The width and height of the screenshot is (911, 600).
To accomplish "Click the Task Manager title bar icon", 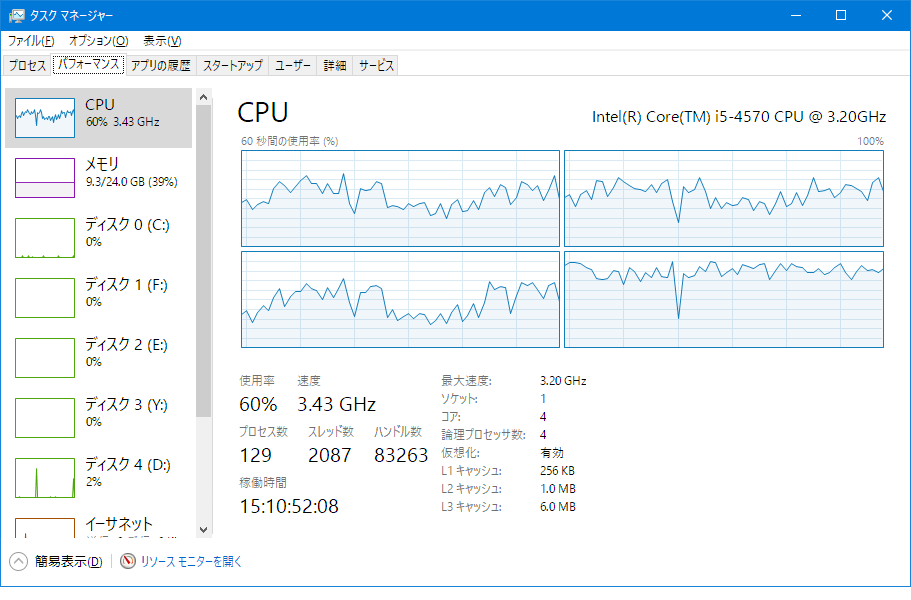I will coord(17,16).
